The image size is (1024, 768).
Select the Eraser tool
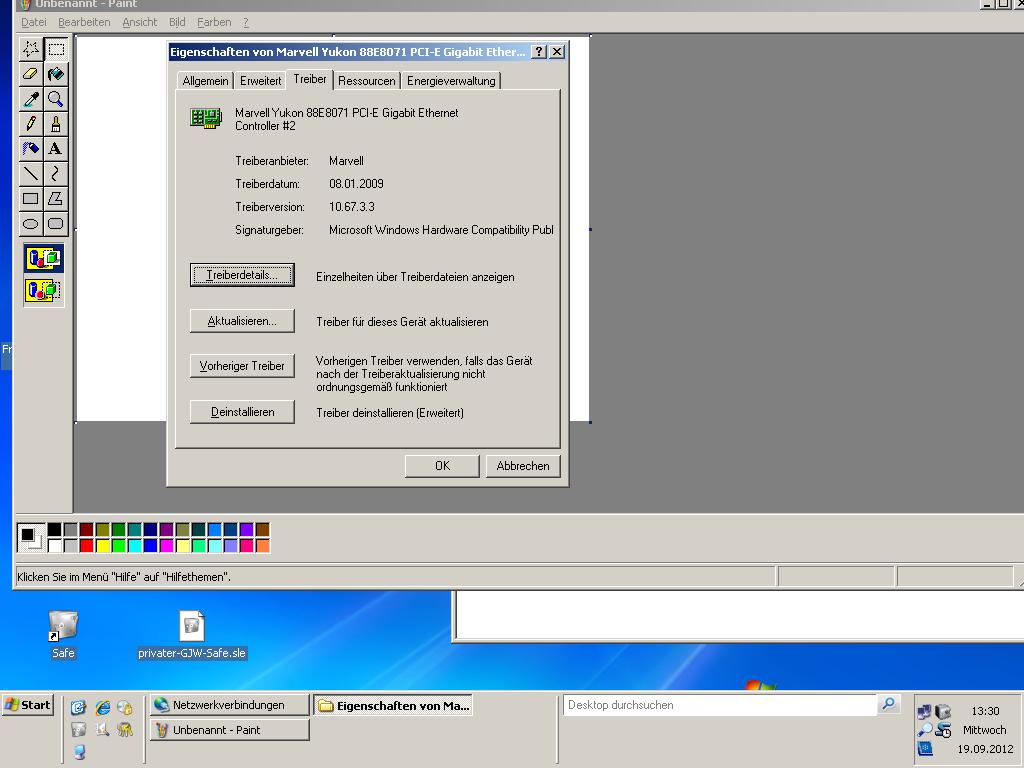[x=31, y=74]
